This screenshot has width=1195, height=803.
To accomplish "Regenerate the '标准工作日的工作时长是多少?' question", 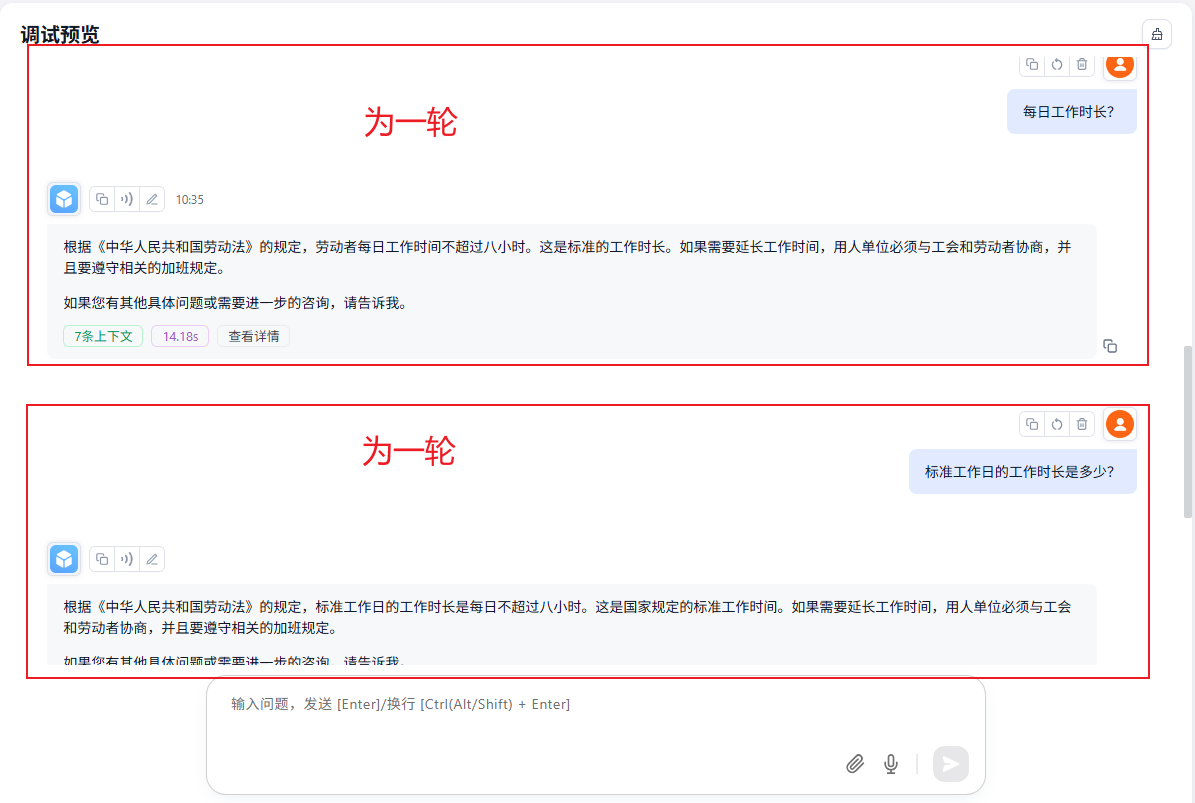I will coord(1057,424).
